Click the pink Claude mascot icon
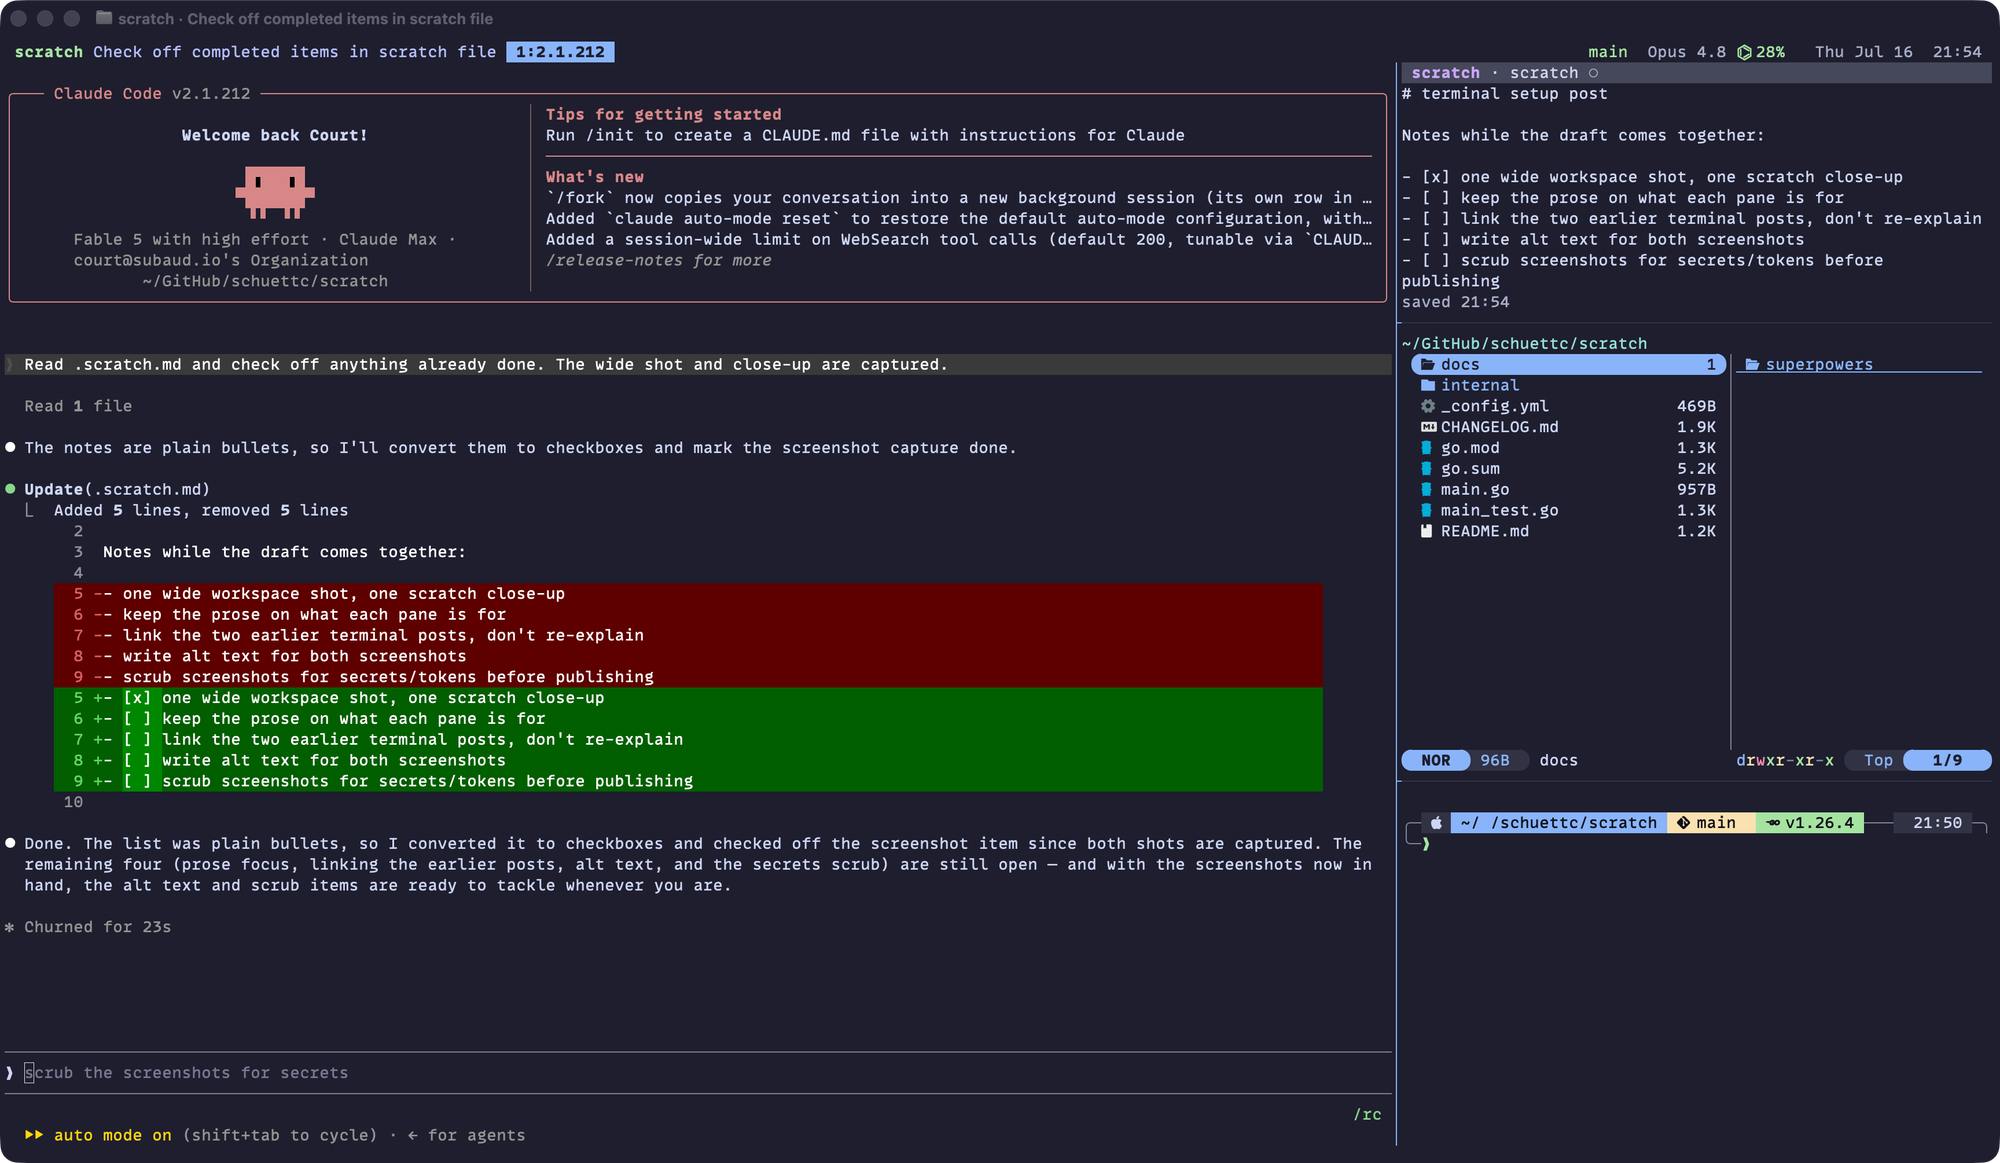 coord(275,191)
